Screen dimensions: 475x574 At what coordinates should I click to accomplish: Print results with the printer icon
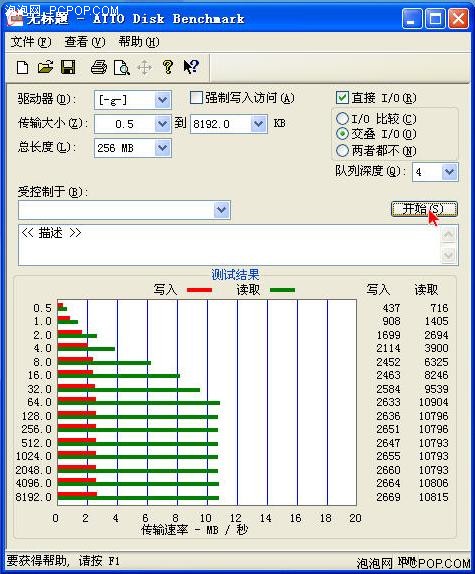[99, 67]
